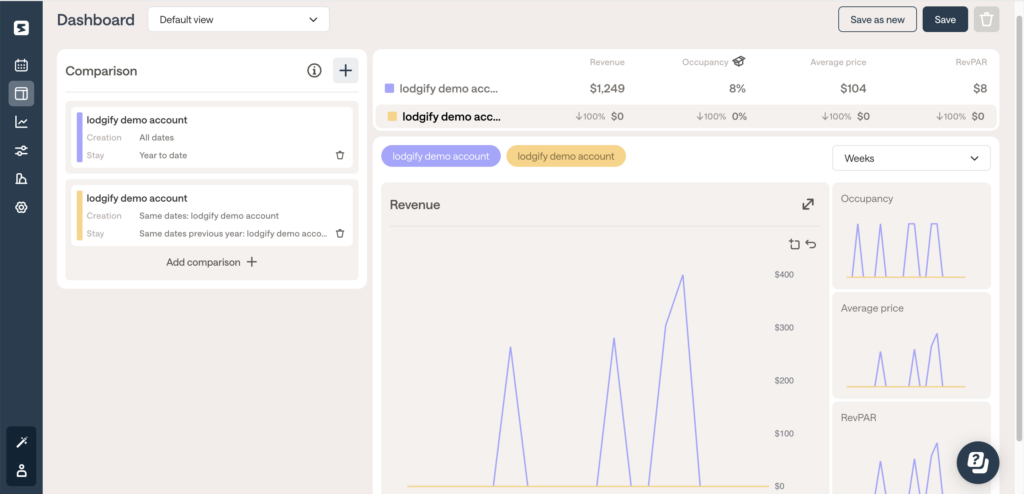Screen dimensions: 1024x494
Task: Open the reports shape icon in the sidebar
Action: tap(22, 179)
